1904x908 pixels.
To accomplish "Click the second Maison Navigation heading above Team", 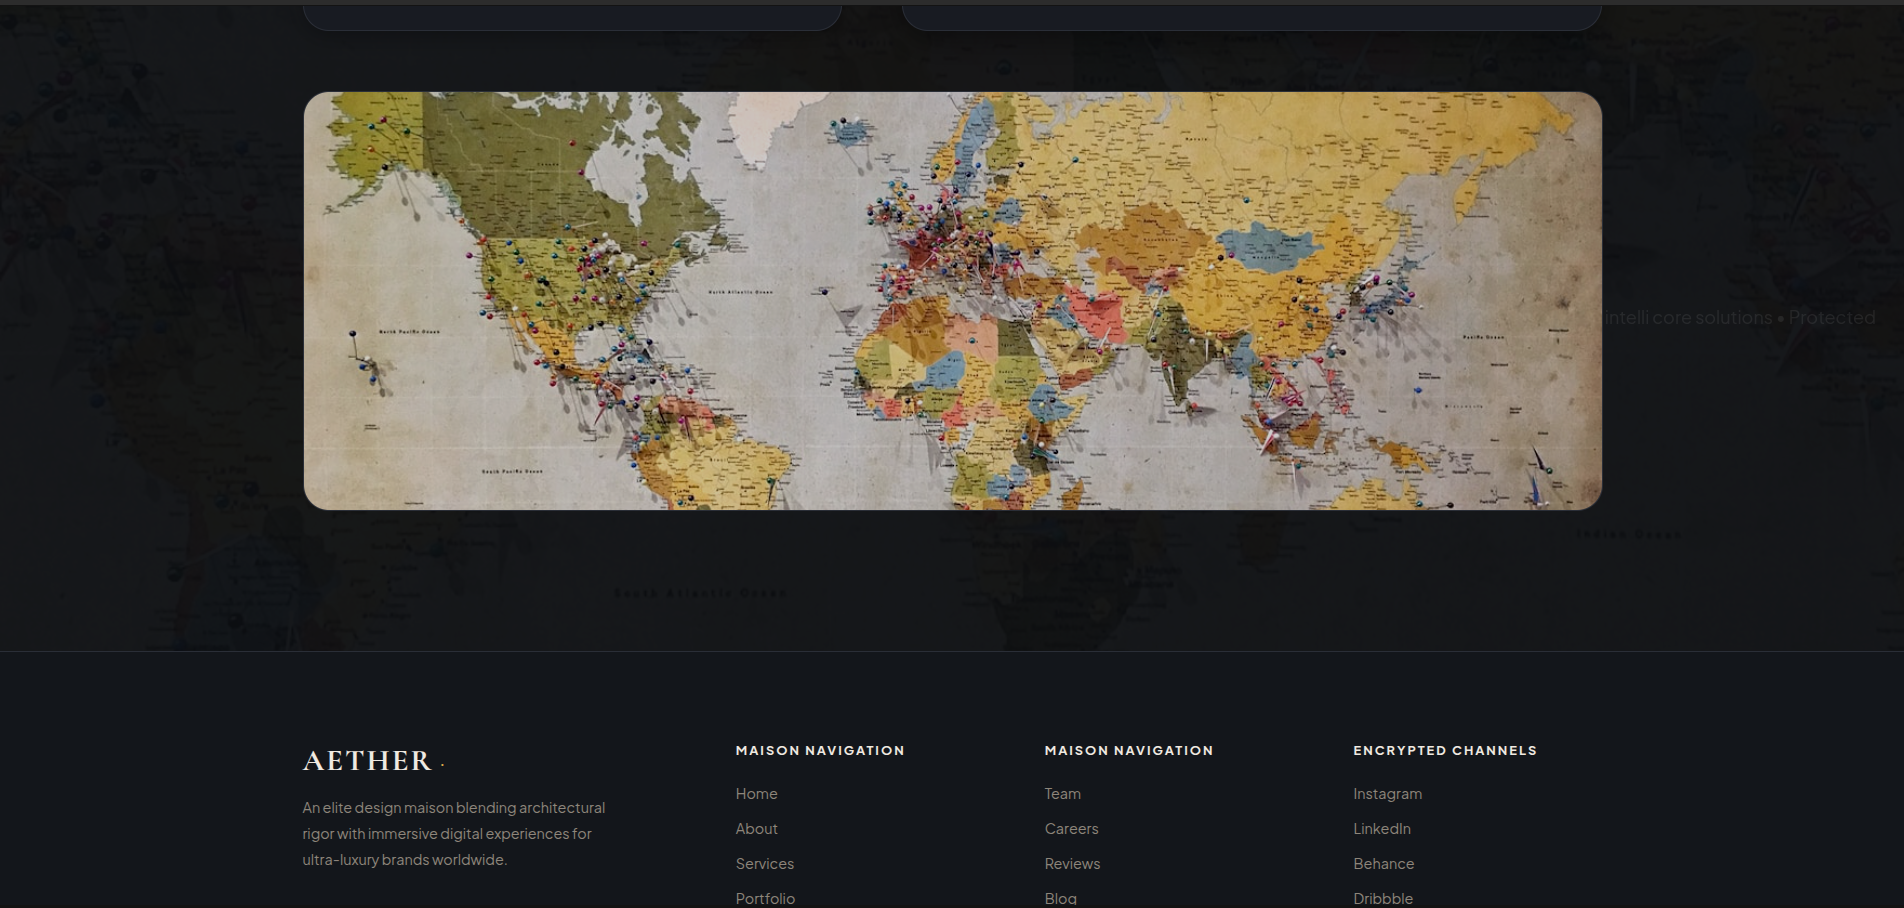I will click(x=1129, y=751).
